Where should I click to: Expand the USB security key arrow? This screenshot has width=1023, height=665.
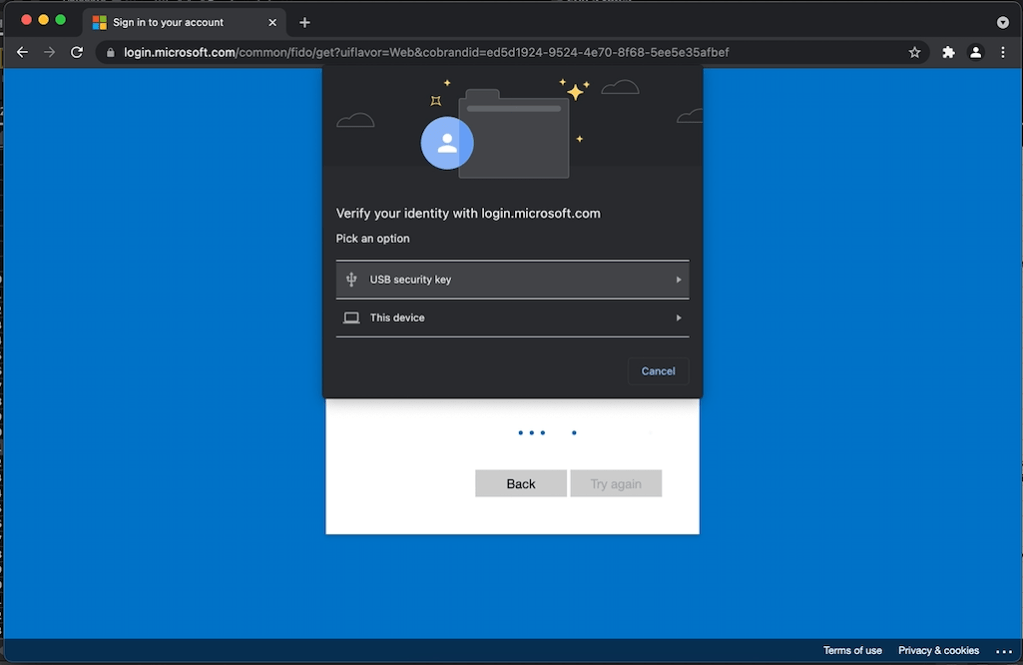pyautogui.click(x=678, y=280)
